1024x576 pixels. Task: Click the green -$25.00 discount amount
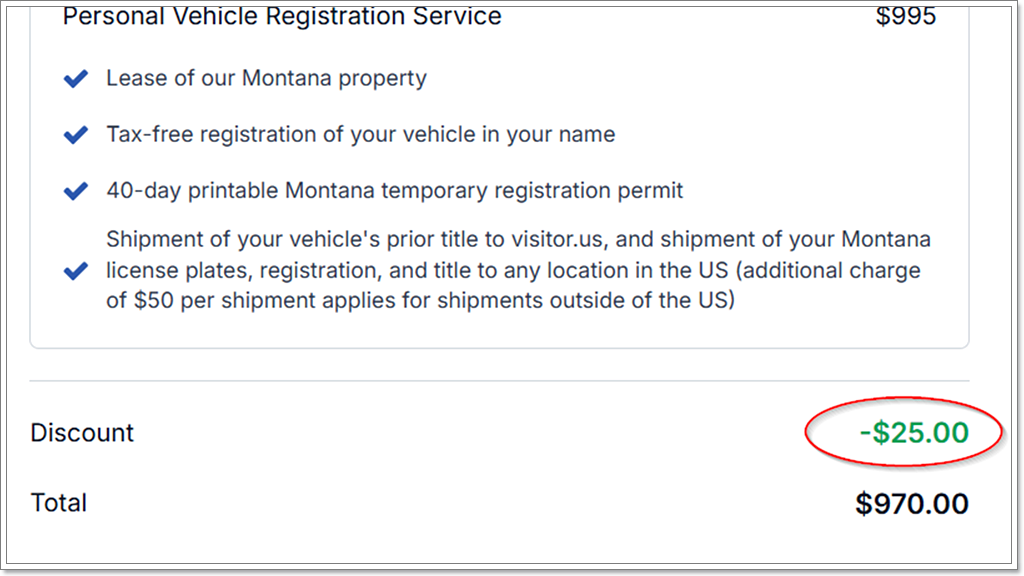[x=914, y=432]
